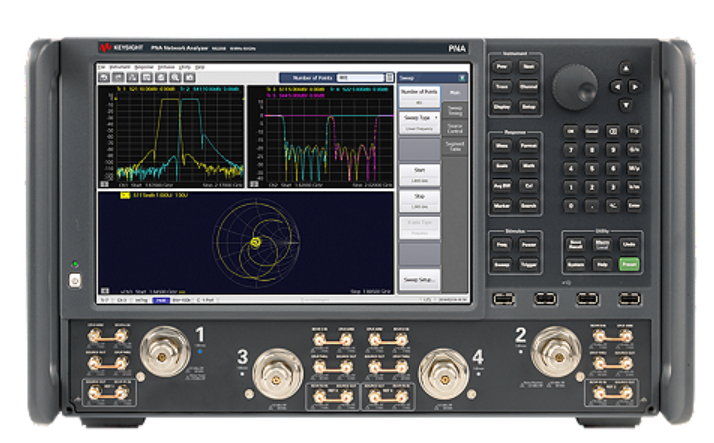
Task: Click the front-panel power standby button
Action: pyautogui.click(x=75, y=280)
